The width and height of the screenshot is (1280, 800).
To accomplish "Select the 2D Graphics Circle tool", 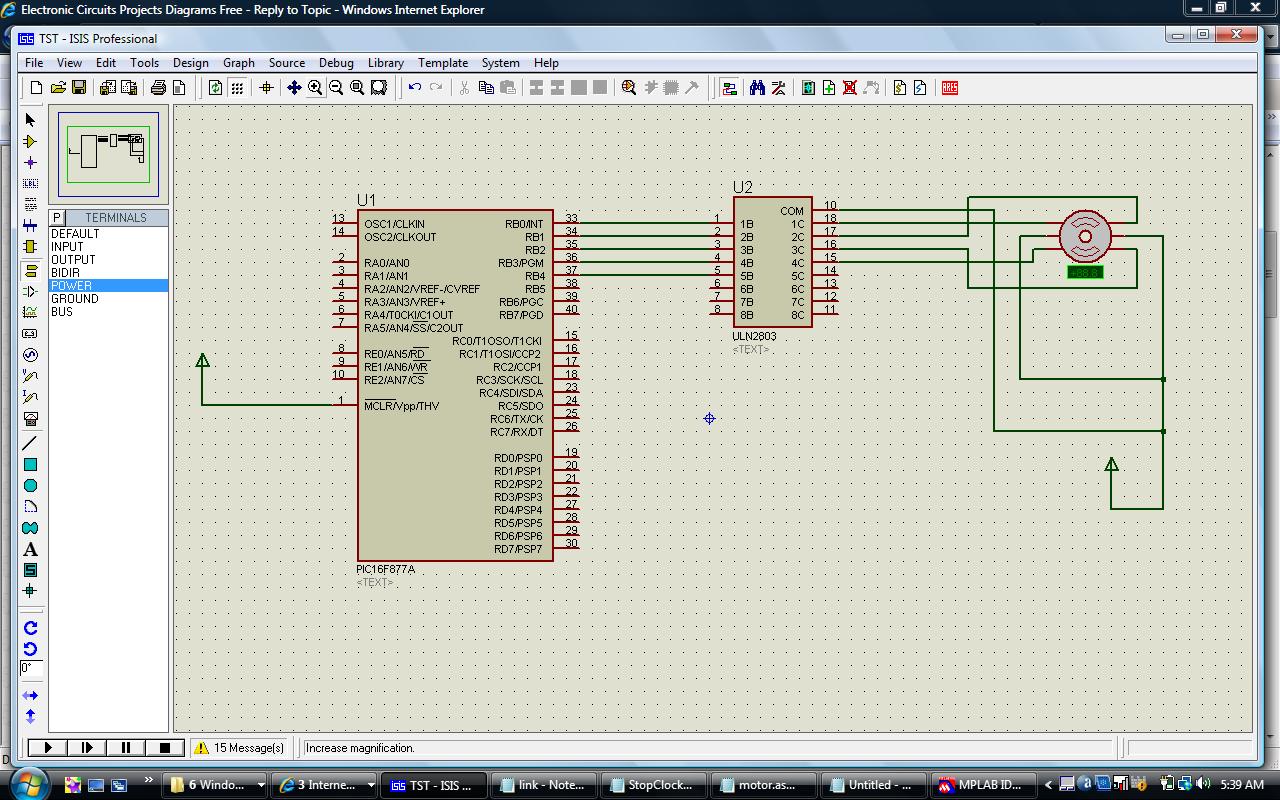I will point(30,485).
